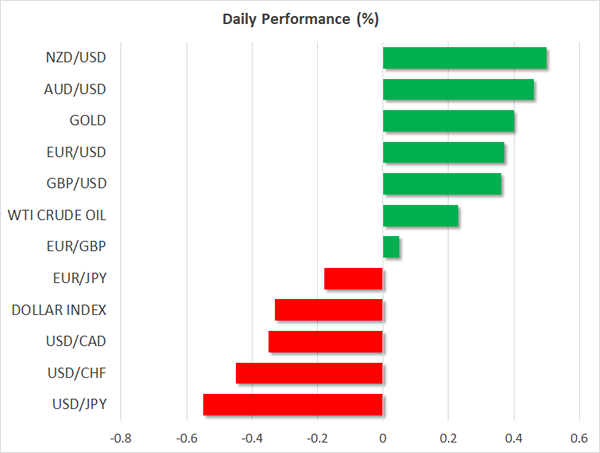The width and height of the screenshot is (600, 453).
Task: Click the NZD/USD axis label
Action: [78, 58]
